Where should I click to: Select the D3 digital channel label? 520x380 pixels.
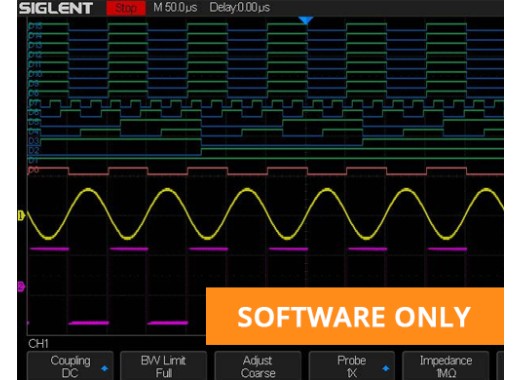[34, 141]
